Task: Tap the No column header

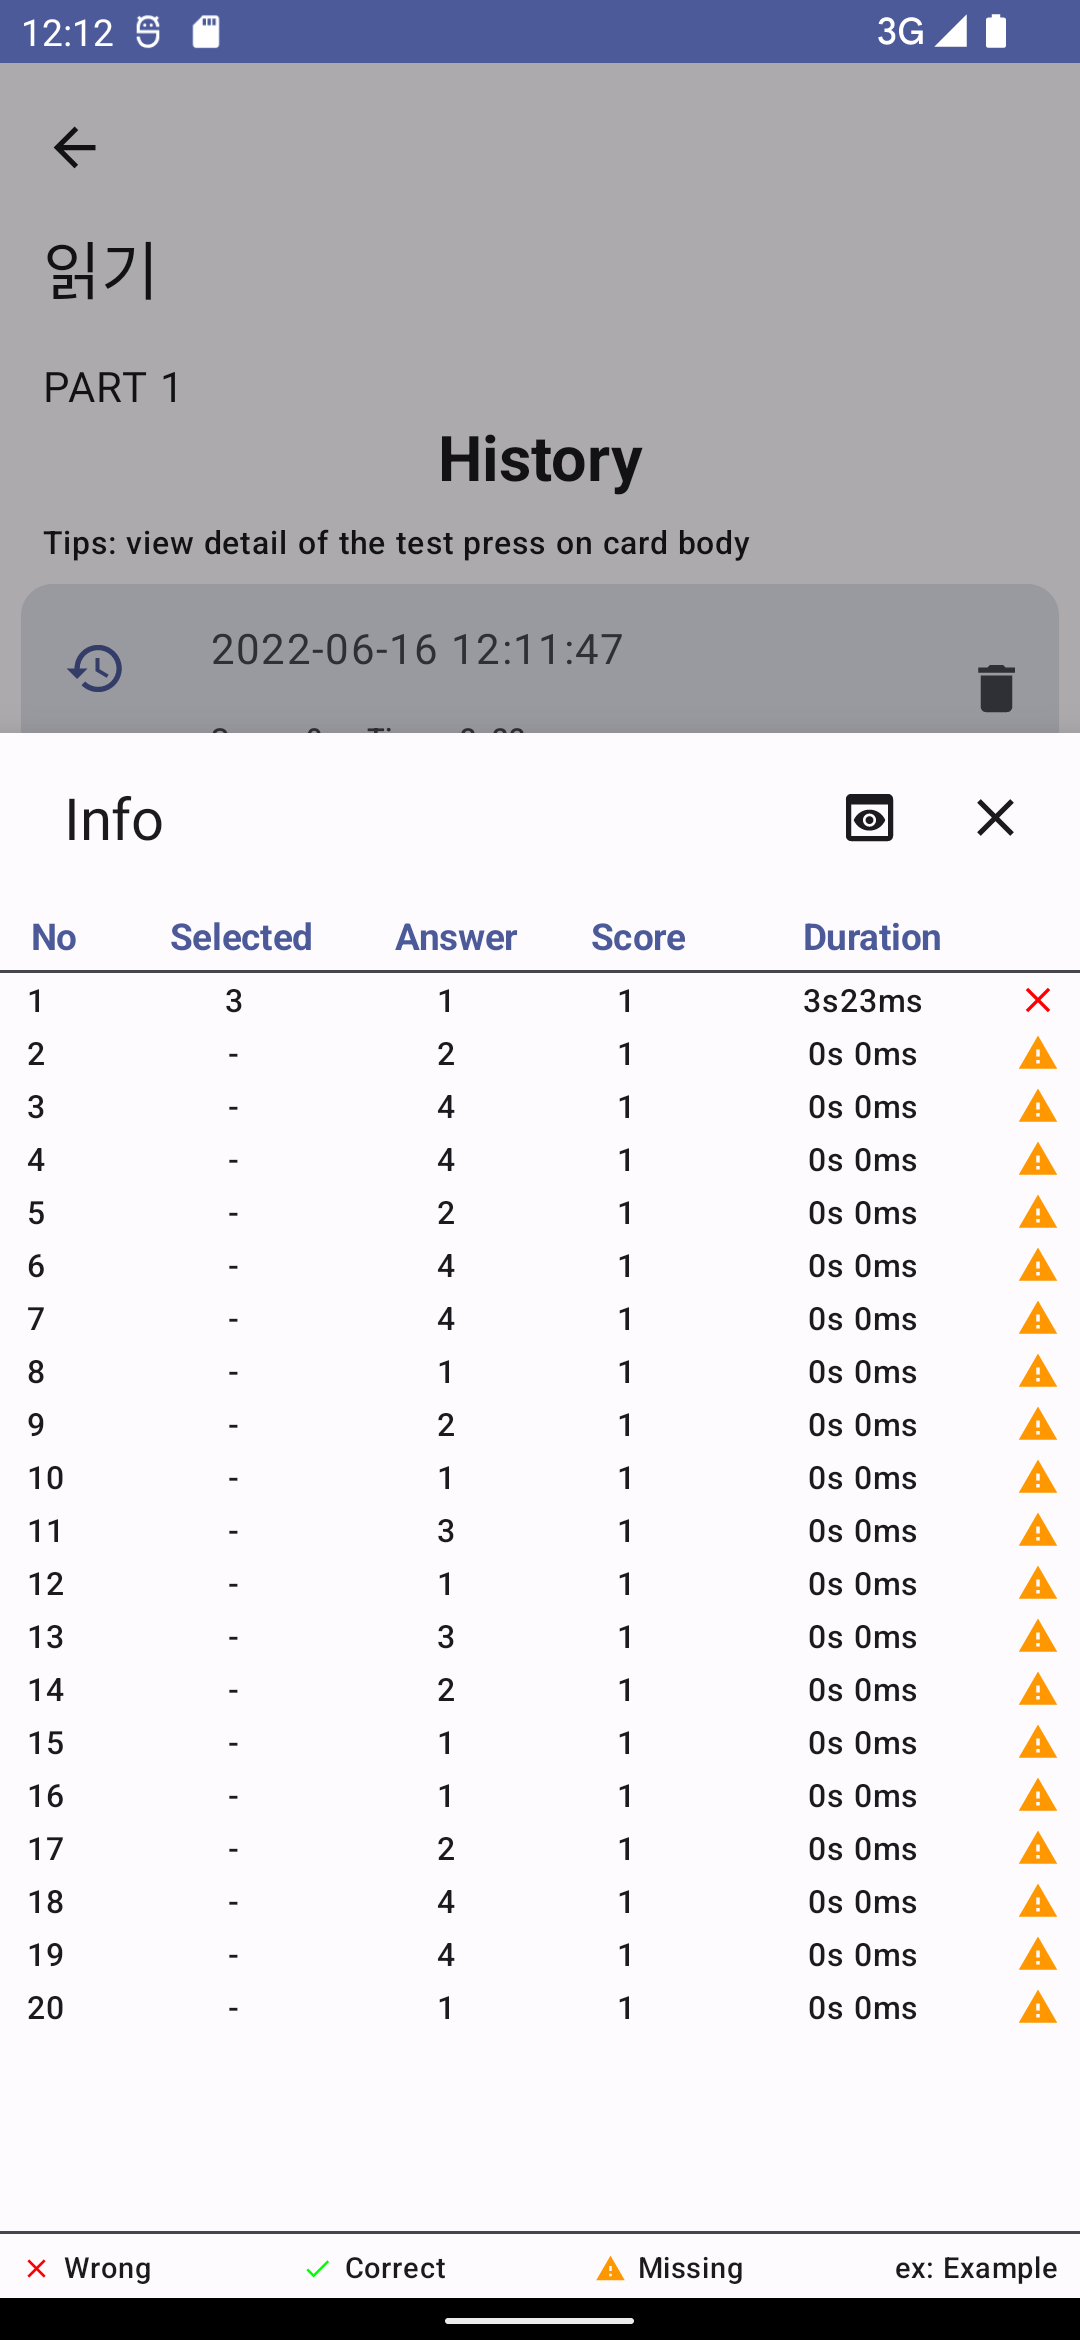Action: 54,937
